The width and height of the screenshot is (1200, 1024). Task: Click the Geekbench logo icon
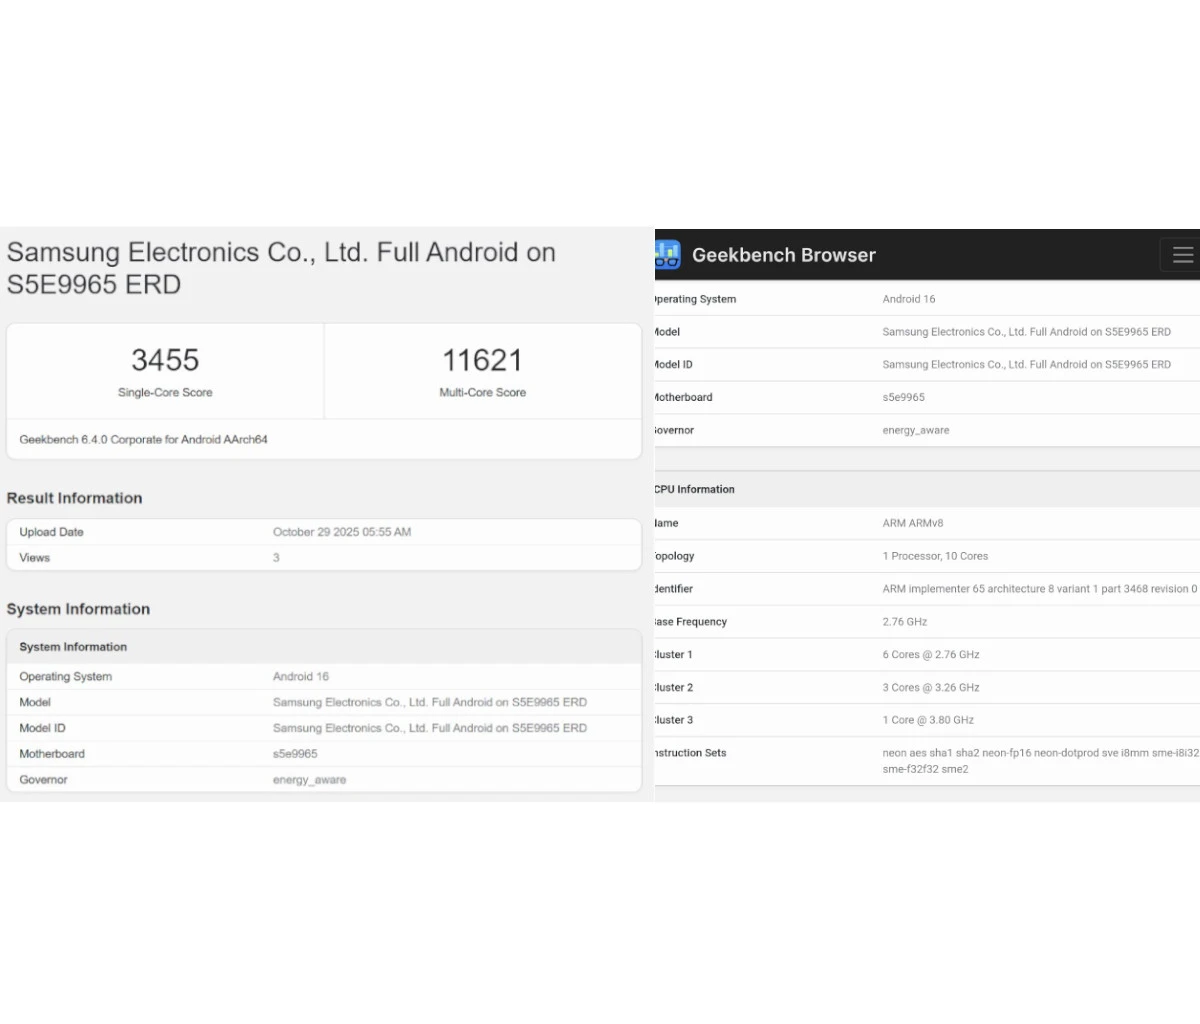tap(667, 254)
